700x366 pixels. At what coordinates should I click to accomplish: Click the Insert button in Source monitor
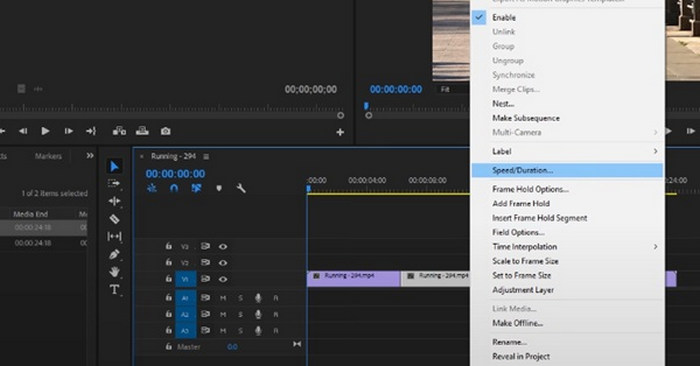(119, 131)
